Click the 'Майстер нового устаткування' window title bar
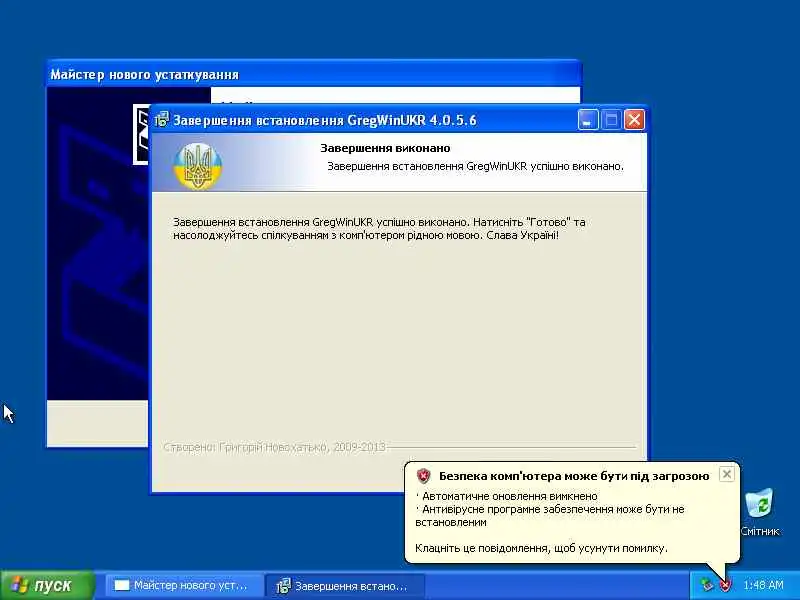Screen dimensions: 800x600 (x=314, y=74)
